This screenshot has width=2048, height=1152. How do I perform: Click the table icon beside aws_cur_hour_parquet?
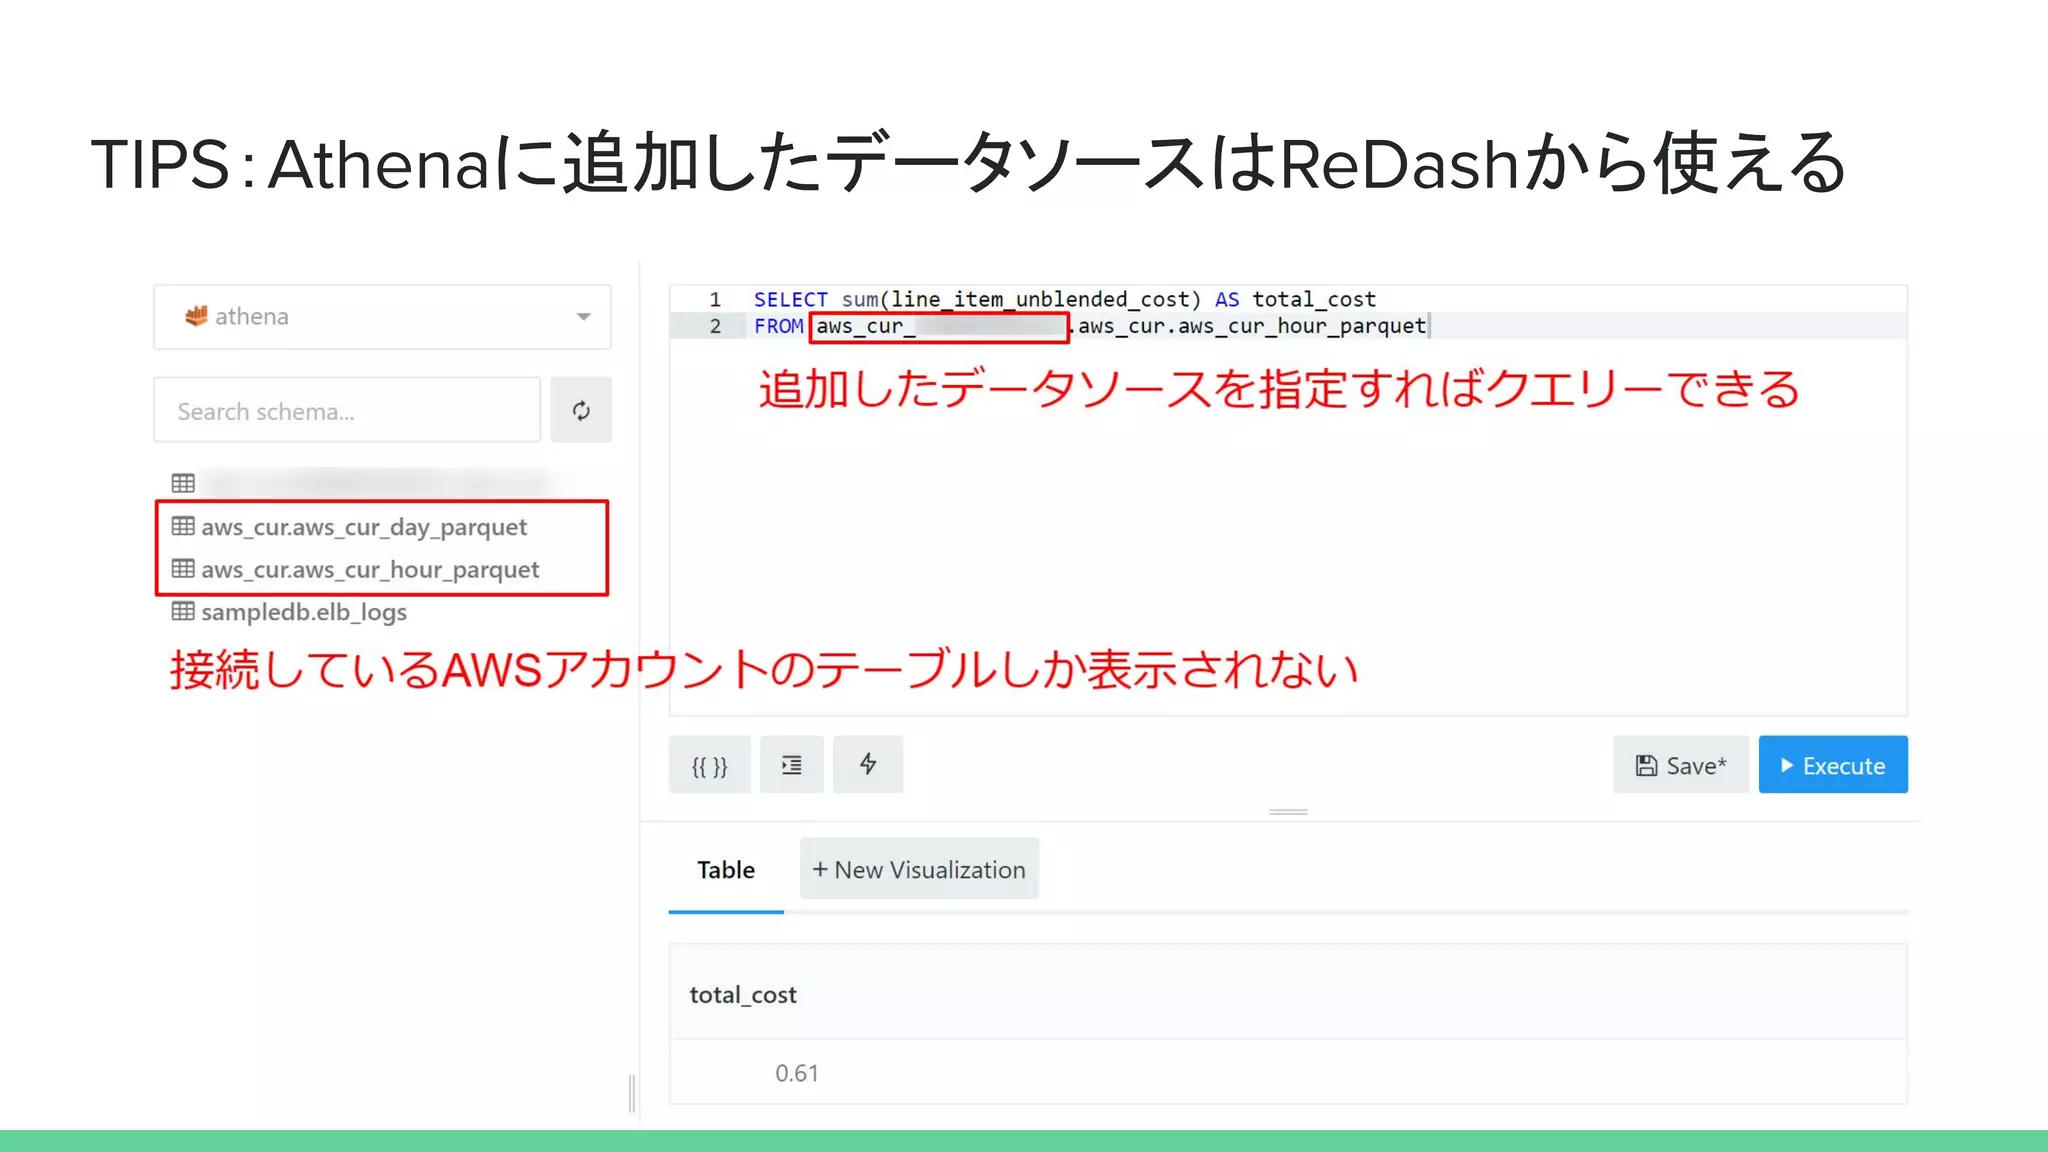(183, 568)
